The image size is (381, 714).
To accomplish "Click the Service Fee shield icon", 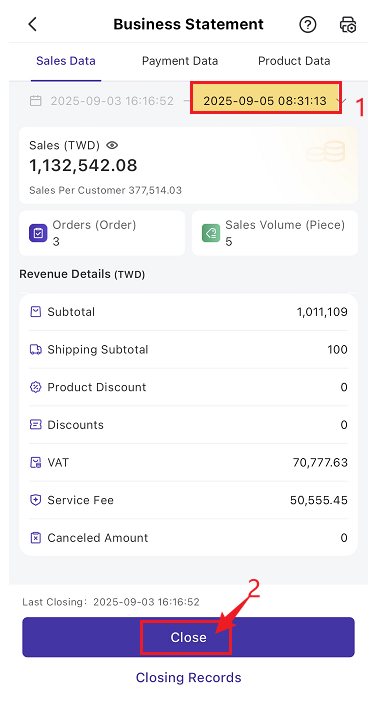I will pos(35,500).
